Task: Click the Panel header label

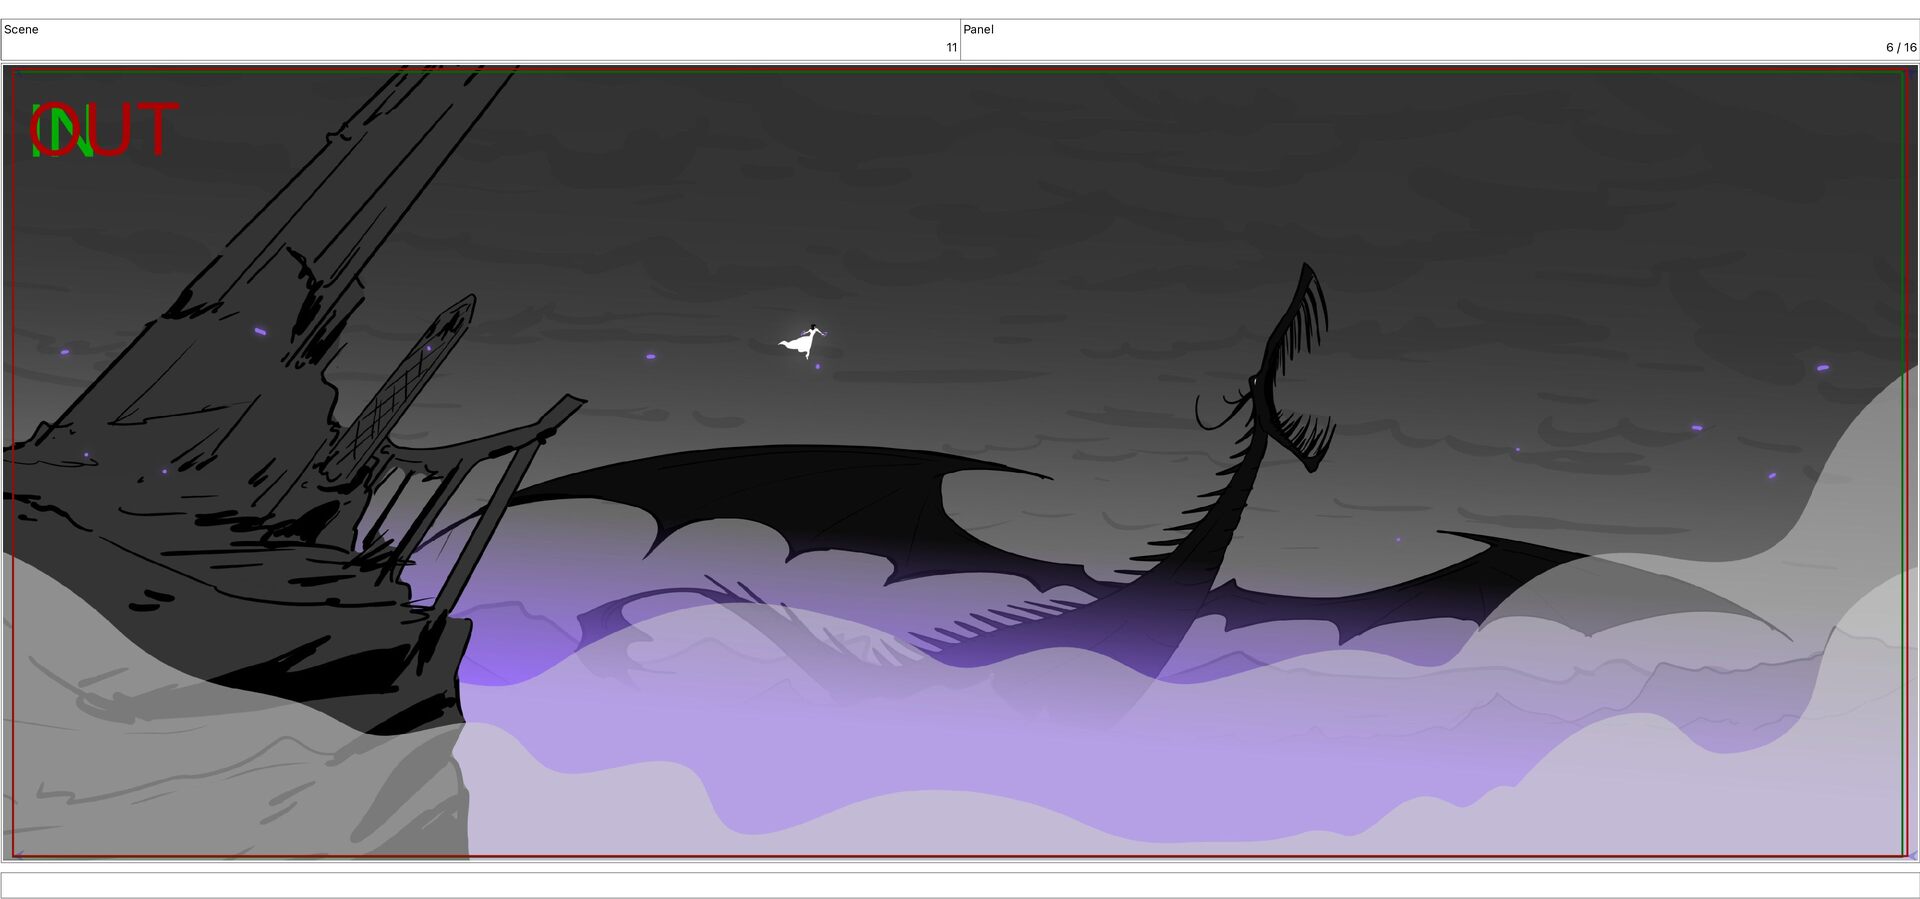Action: click(978, 29)
